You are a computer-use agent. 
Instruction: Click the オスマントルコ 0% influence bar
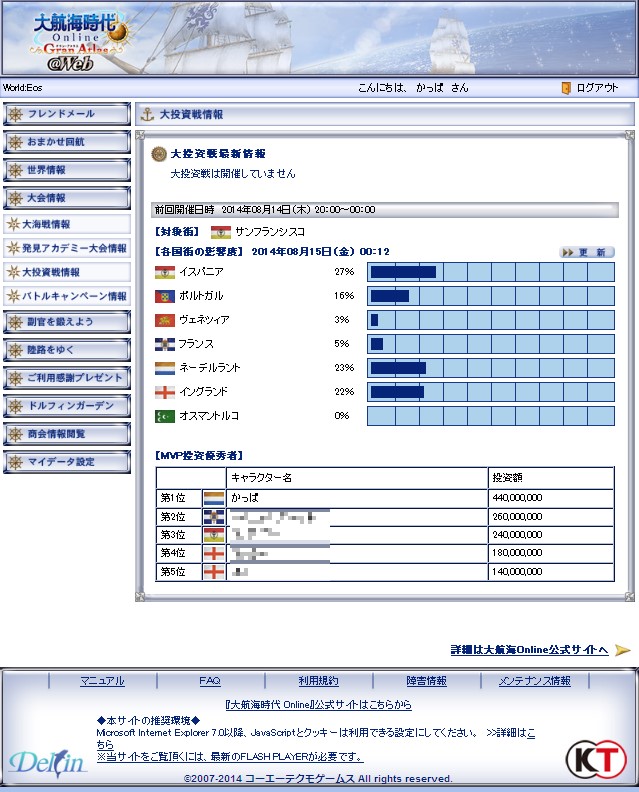490,416
